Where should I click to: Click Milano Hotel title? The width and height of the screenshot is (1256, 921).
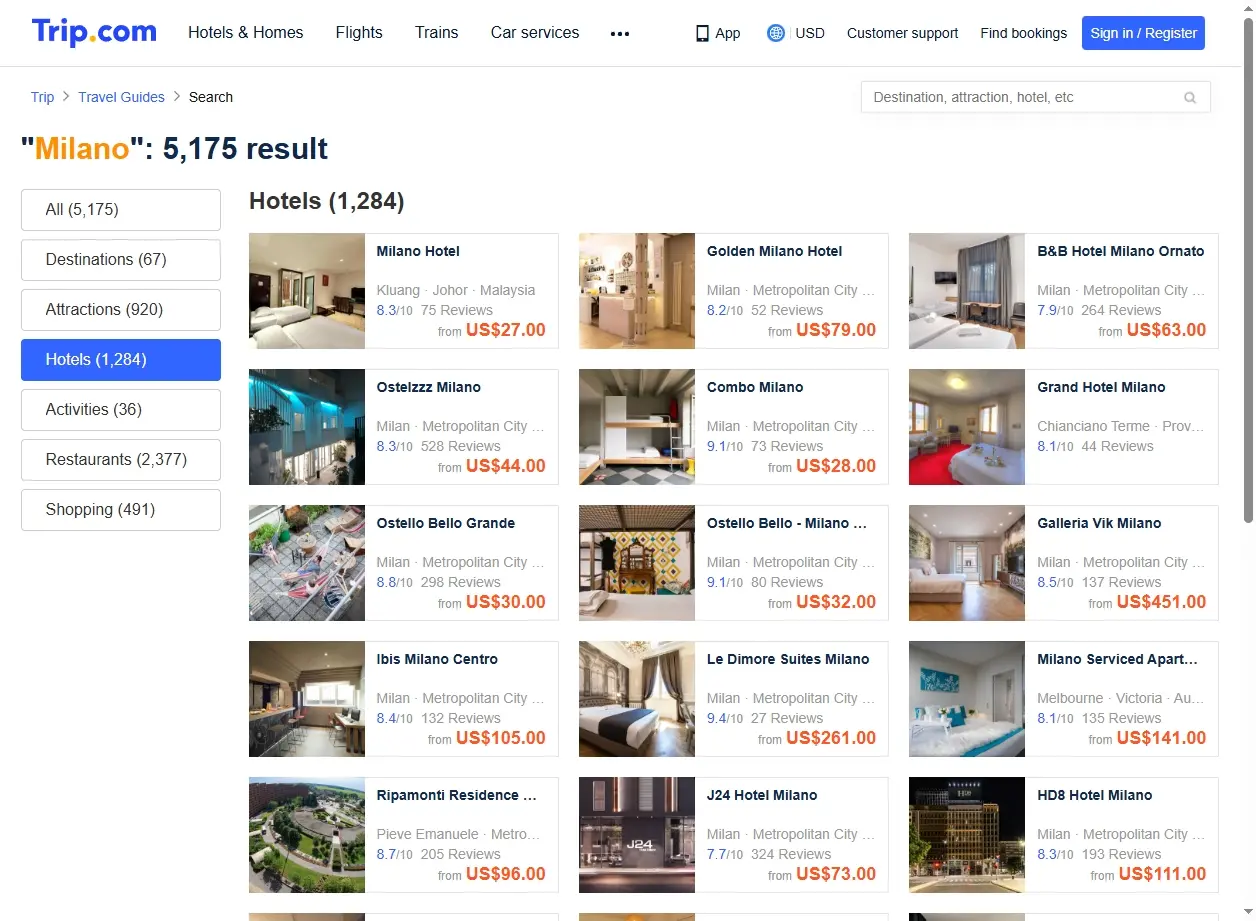(x=418, y=251)
